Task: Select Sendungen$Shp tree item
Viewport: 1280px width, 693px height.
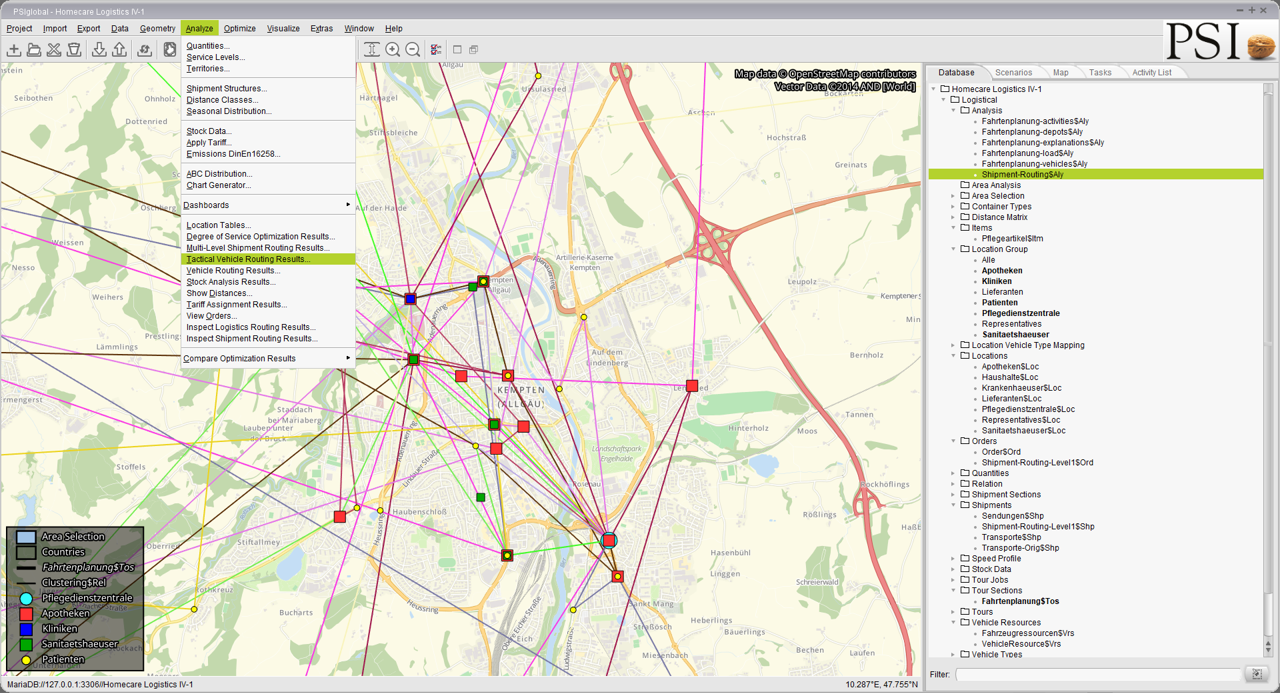Action: pyautogui.click(x=1011, y=516)
